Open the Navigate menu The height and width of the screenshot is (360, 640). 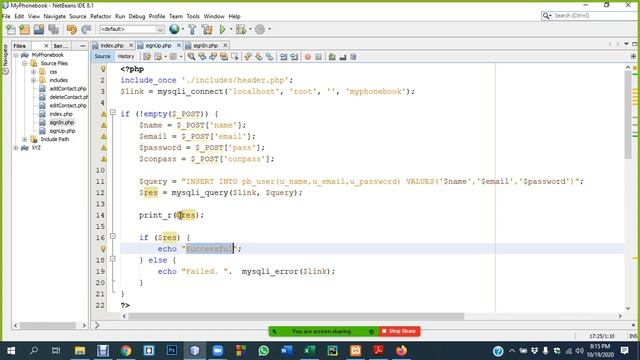click(54, 16)
